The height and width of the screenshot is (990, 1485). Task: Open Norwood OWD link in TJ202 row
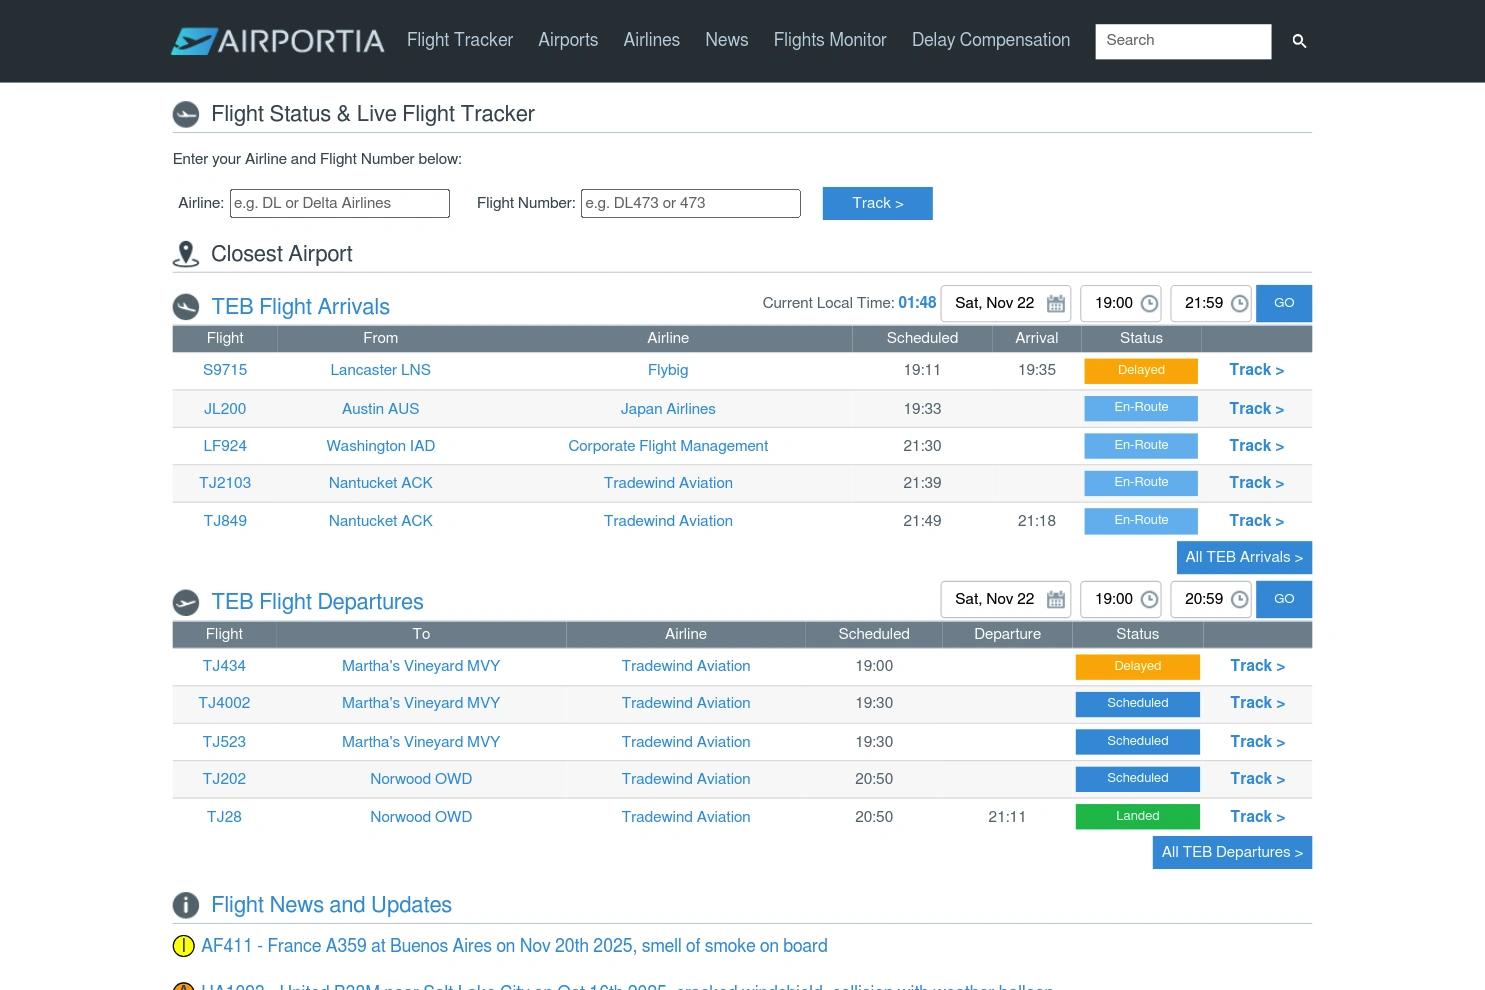point(421,779)
